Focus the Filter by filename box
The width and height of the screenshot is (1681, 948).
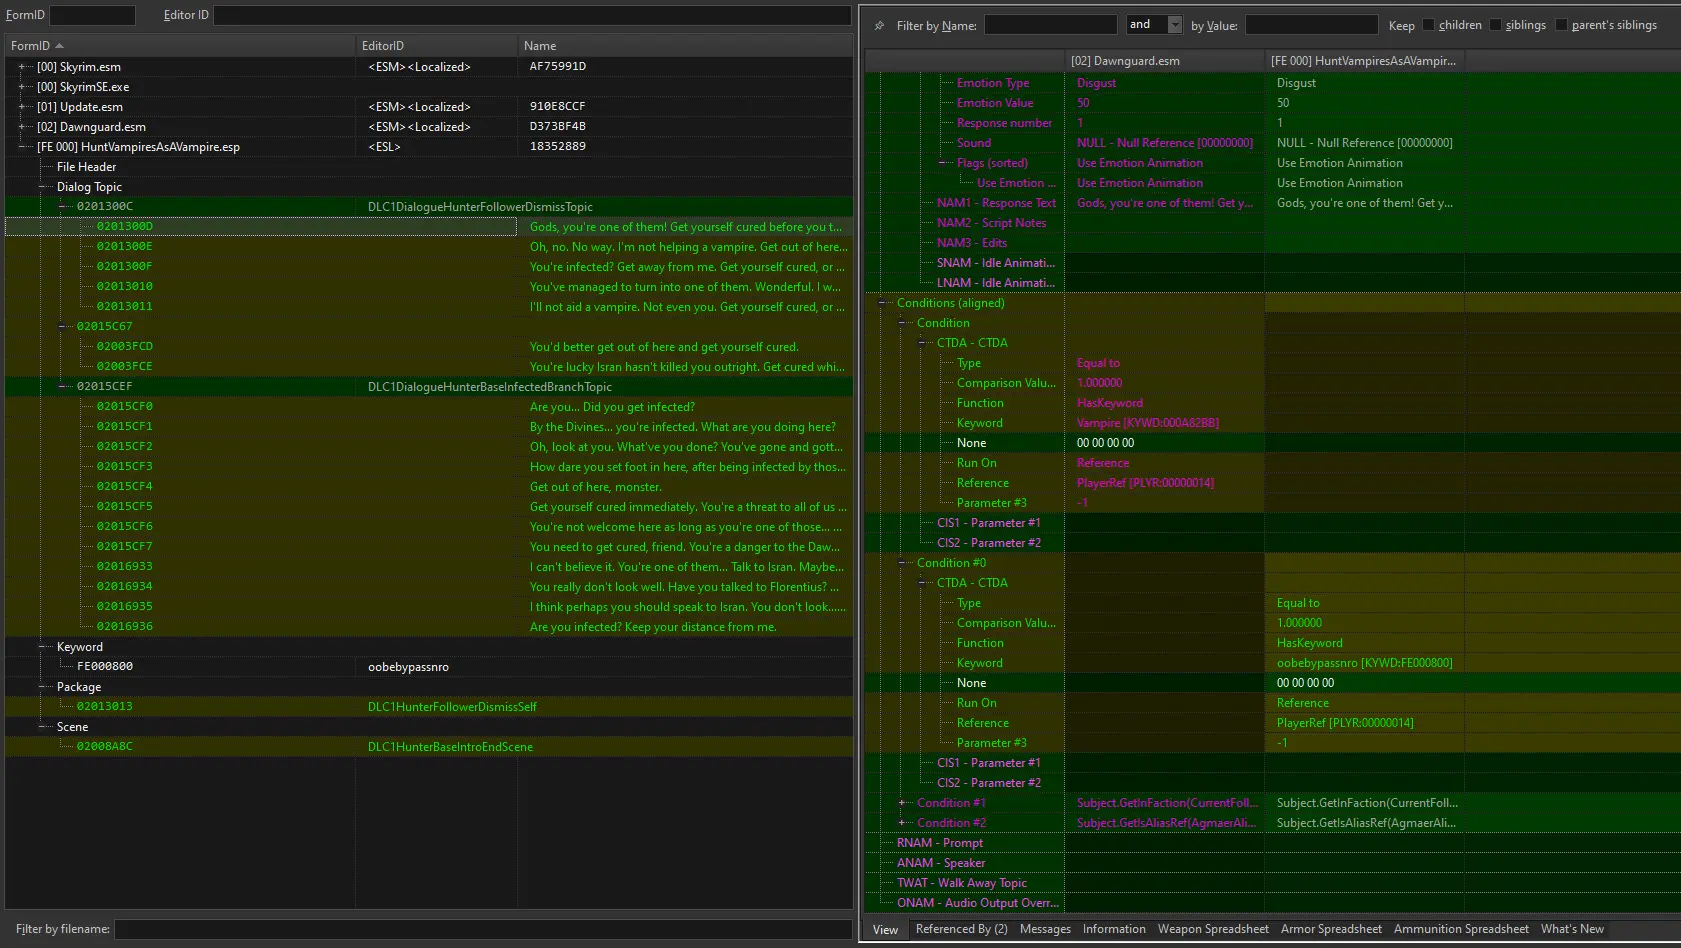pos(483,929)
